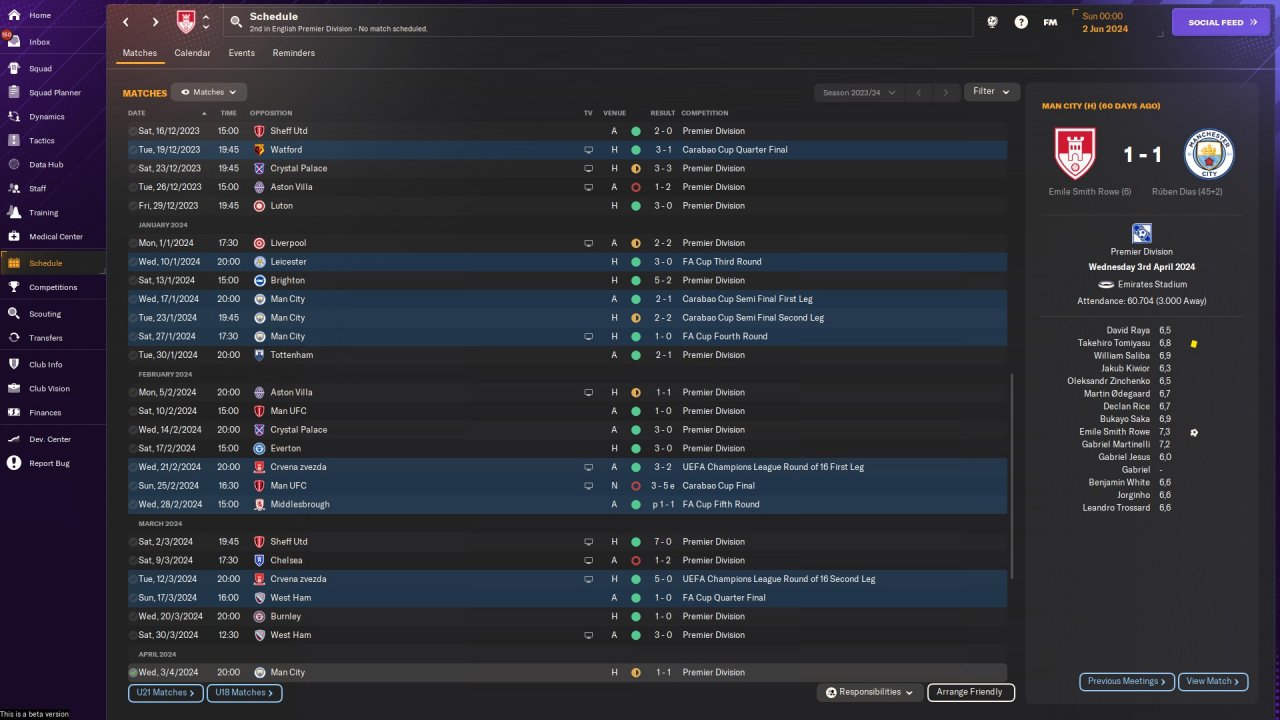
Task: Open the Tactics board icon
Action: pos(14,141)
